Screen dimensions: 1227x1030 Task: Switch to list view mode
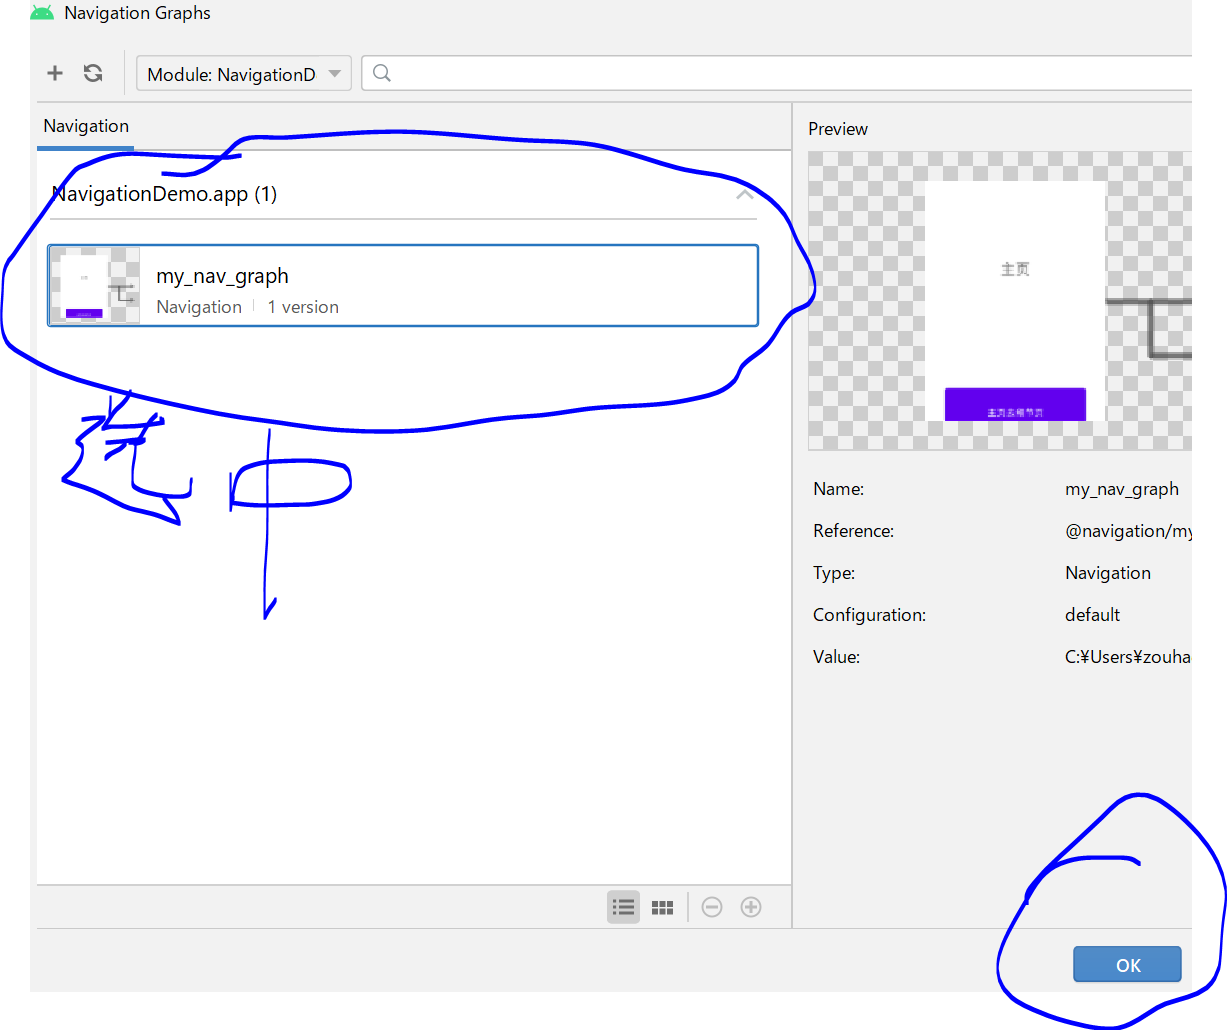click(x=624, y=907)
